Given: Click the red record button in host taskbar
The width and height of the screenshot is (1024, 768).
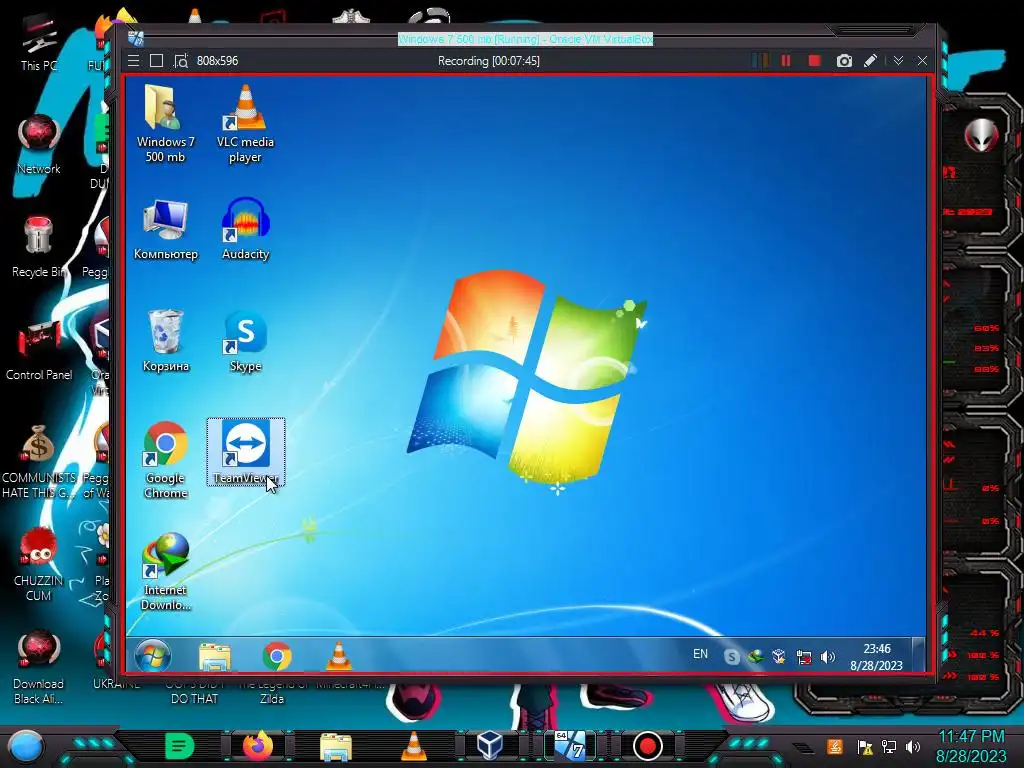Looking at the screenshot, I should tap(648, 746).
